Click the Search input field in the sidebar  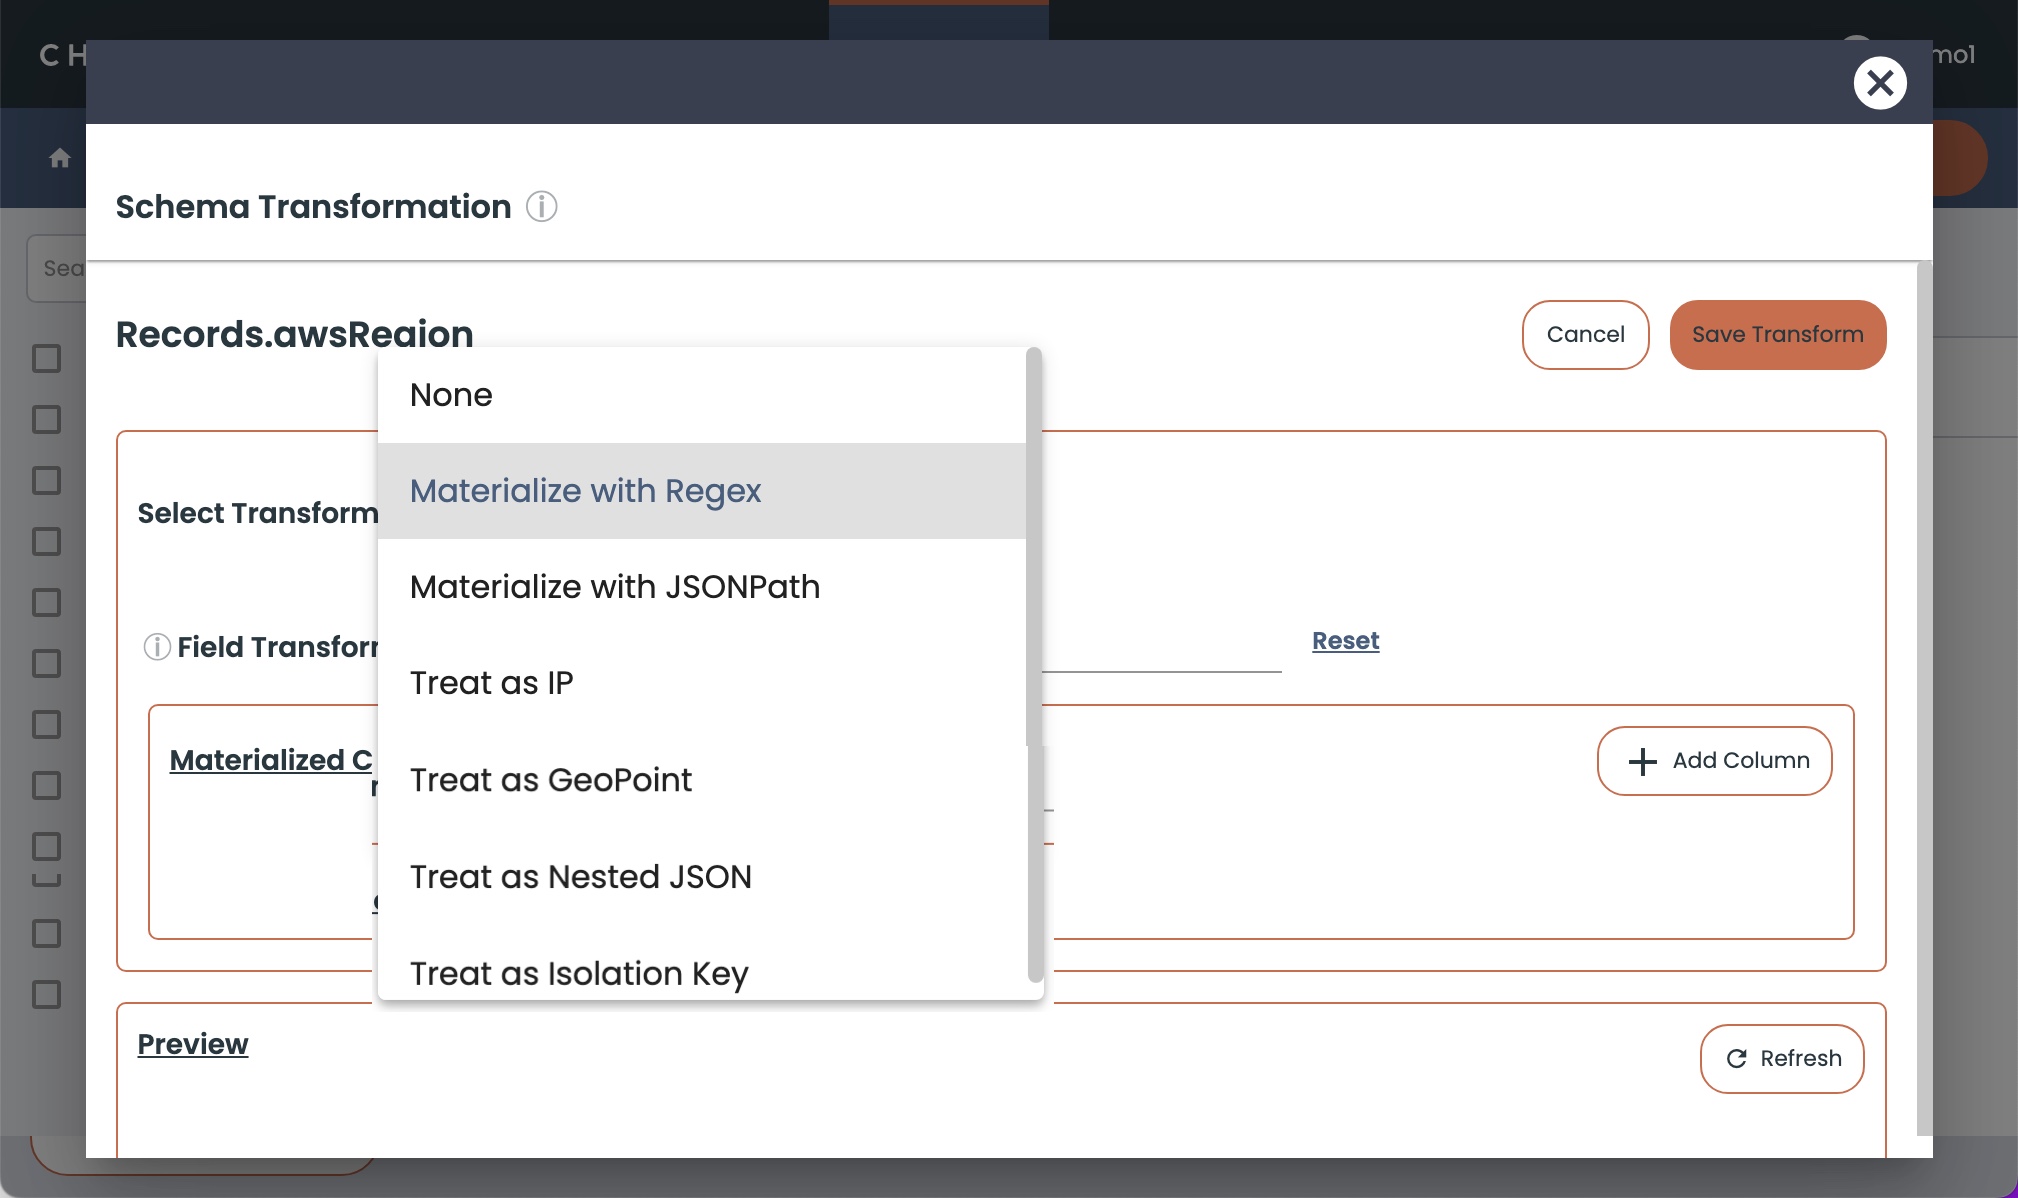click(63, 267)
